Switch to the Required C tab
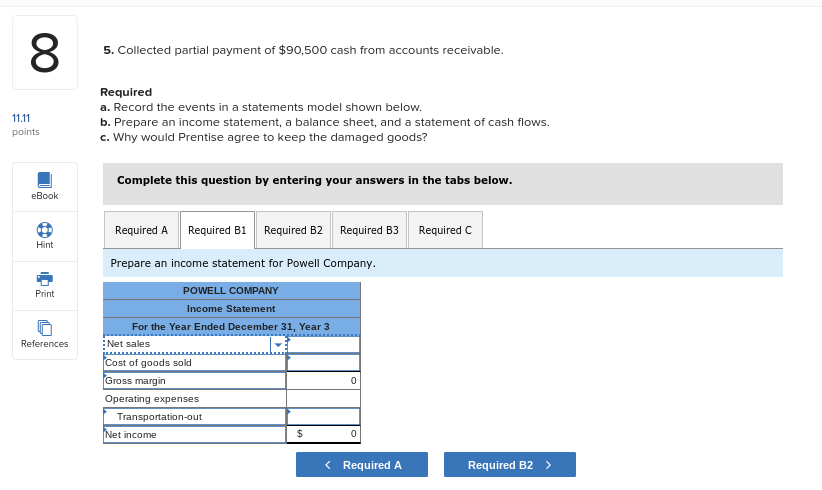The height and width of the screenshot is (490, 822). tap(446, 230)
